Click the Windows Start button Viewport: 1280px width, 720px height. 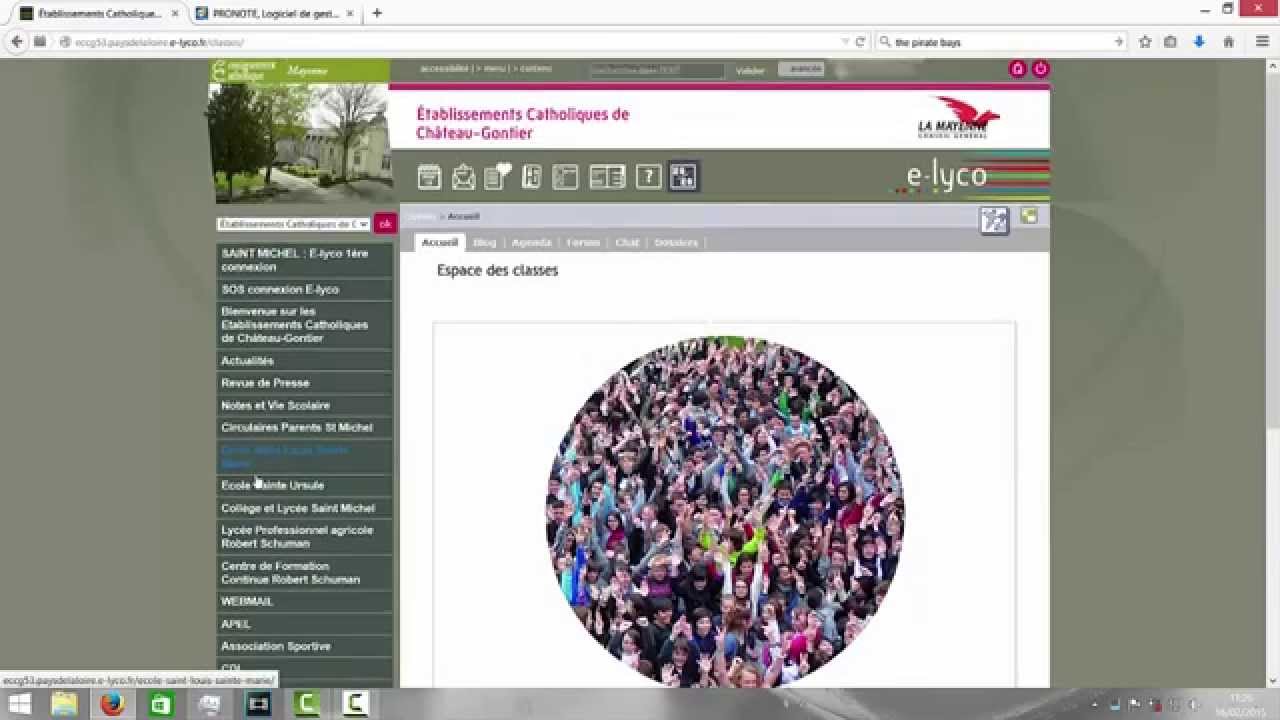(x=19, y=704)
